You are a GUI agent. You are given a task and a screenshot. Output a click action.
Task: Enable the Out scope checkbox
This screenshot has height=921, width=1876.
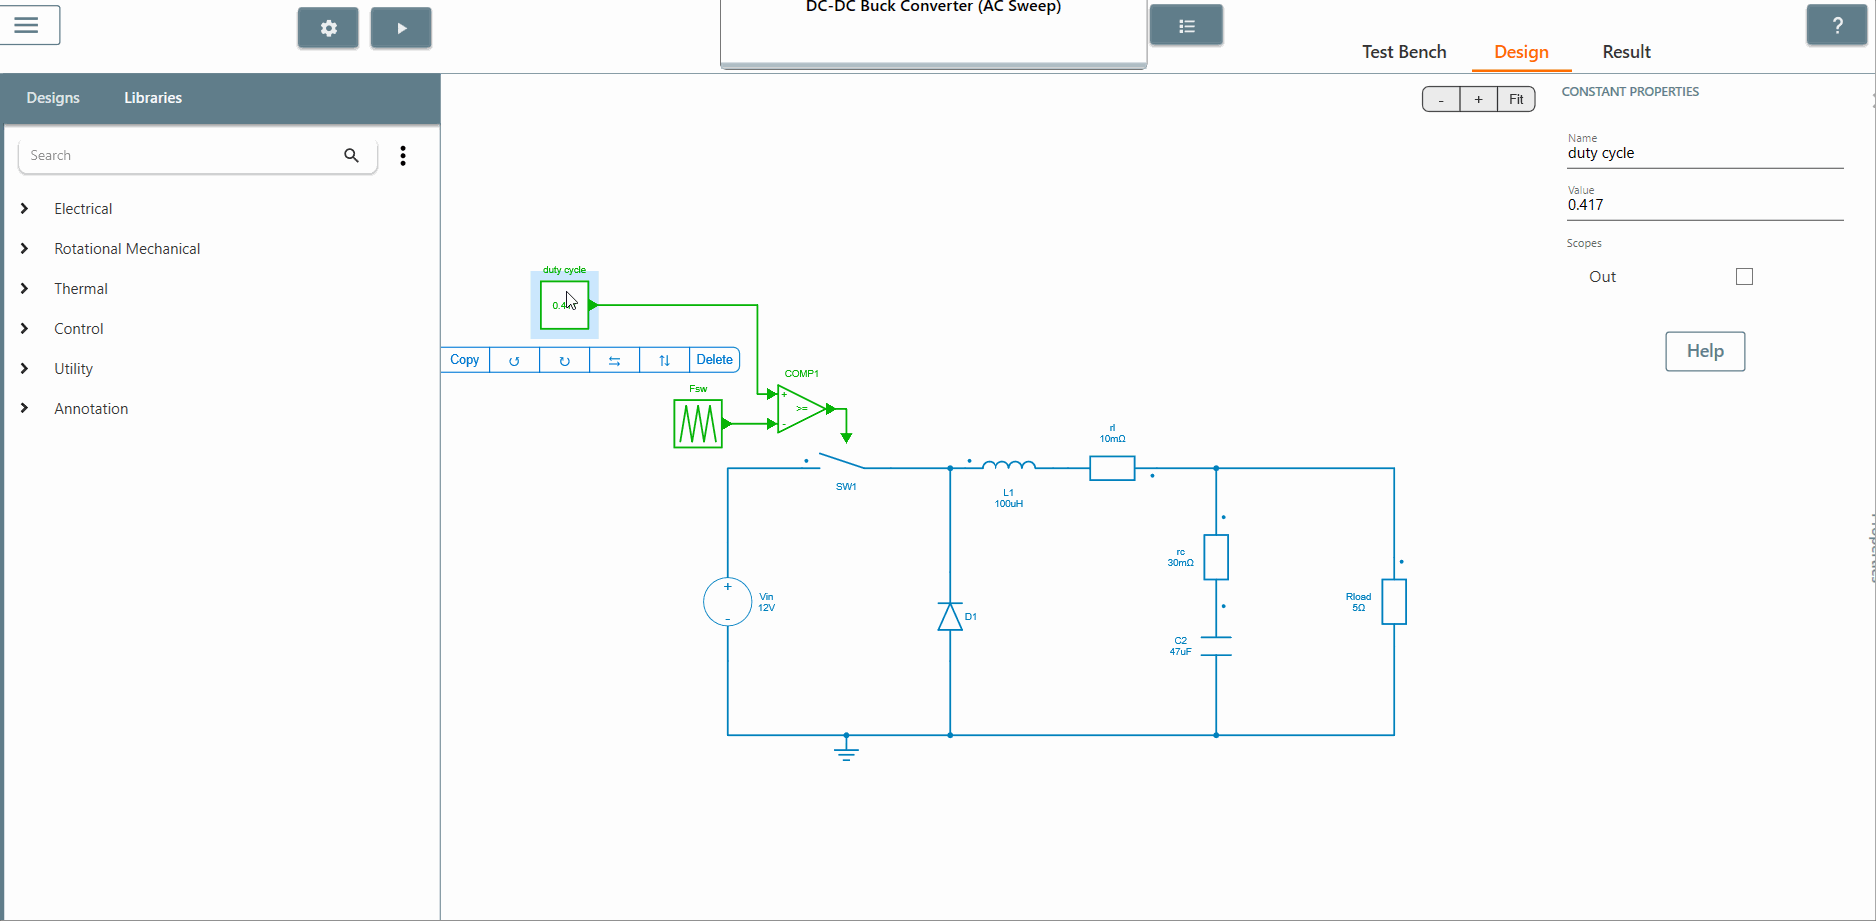(x=1744, y=277)
